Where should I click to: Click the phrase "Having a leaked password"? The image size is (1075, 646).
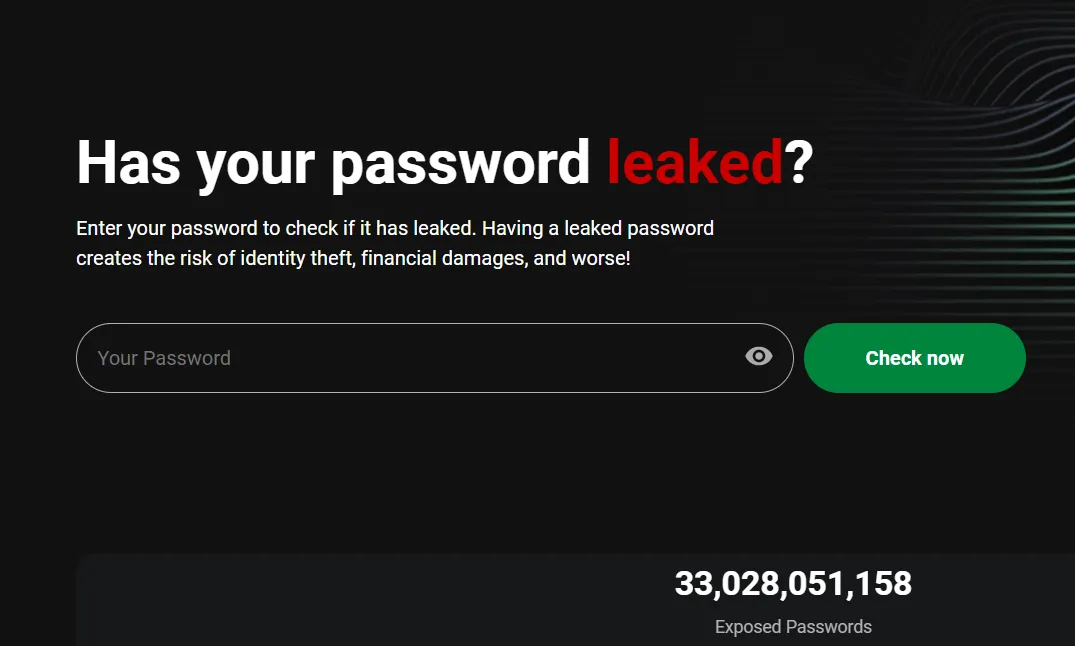coord(598,228)
